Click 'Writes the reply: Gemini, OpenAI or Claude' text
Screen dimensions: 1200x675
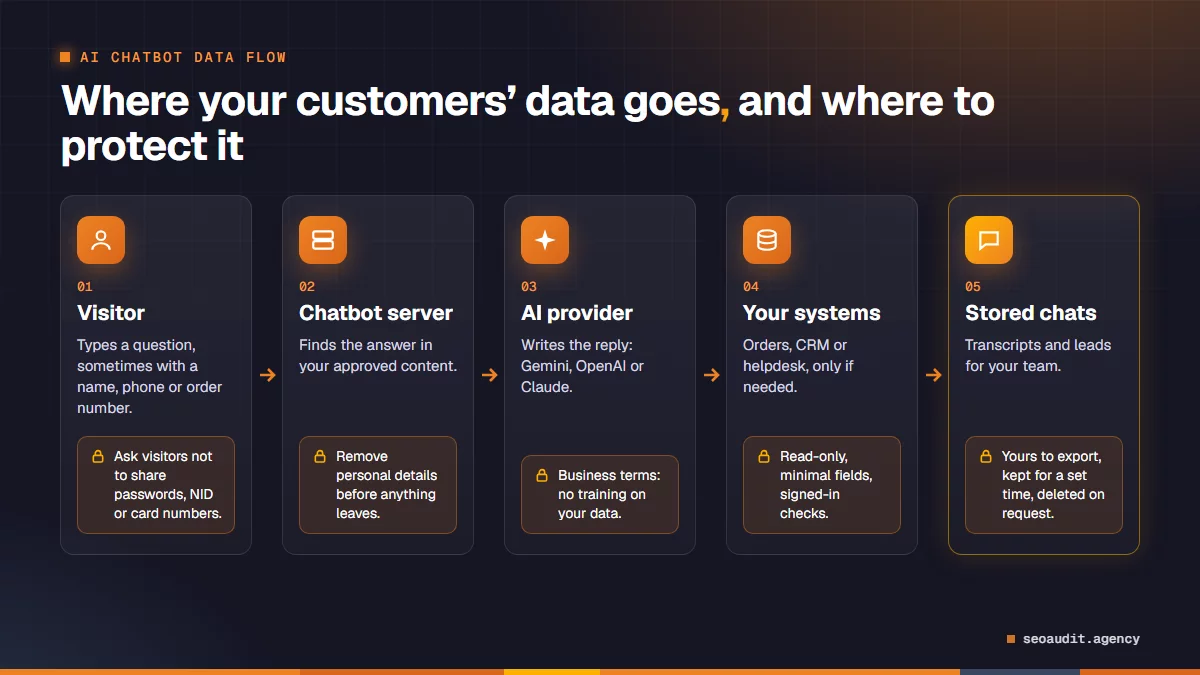tap(583, 366)
